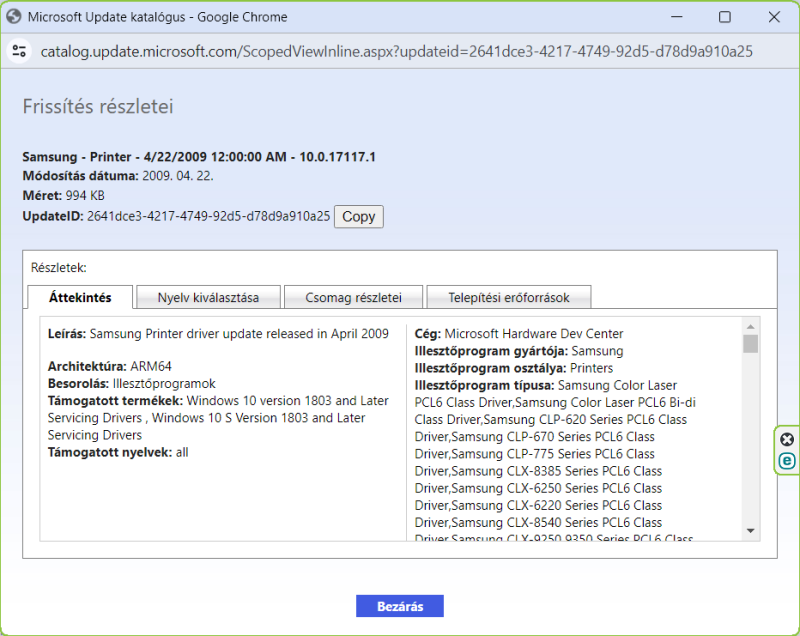Click the 'Méret: 994 KB' line

coord(63,195)
